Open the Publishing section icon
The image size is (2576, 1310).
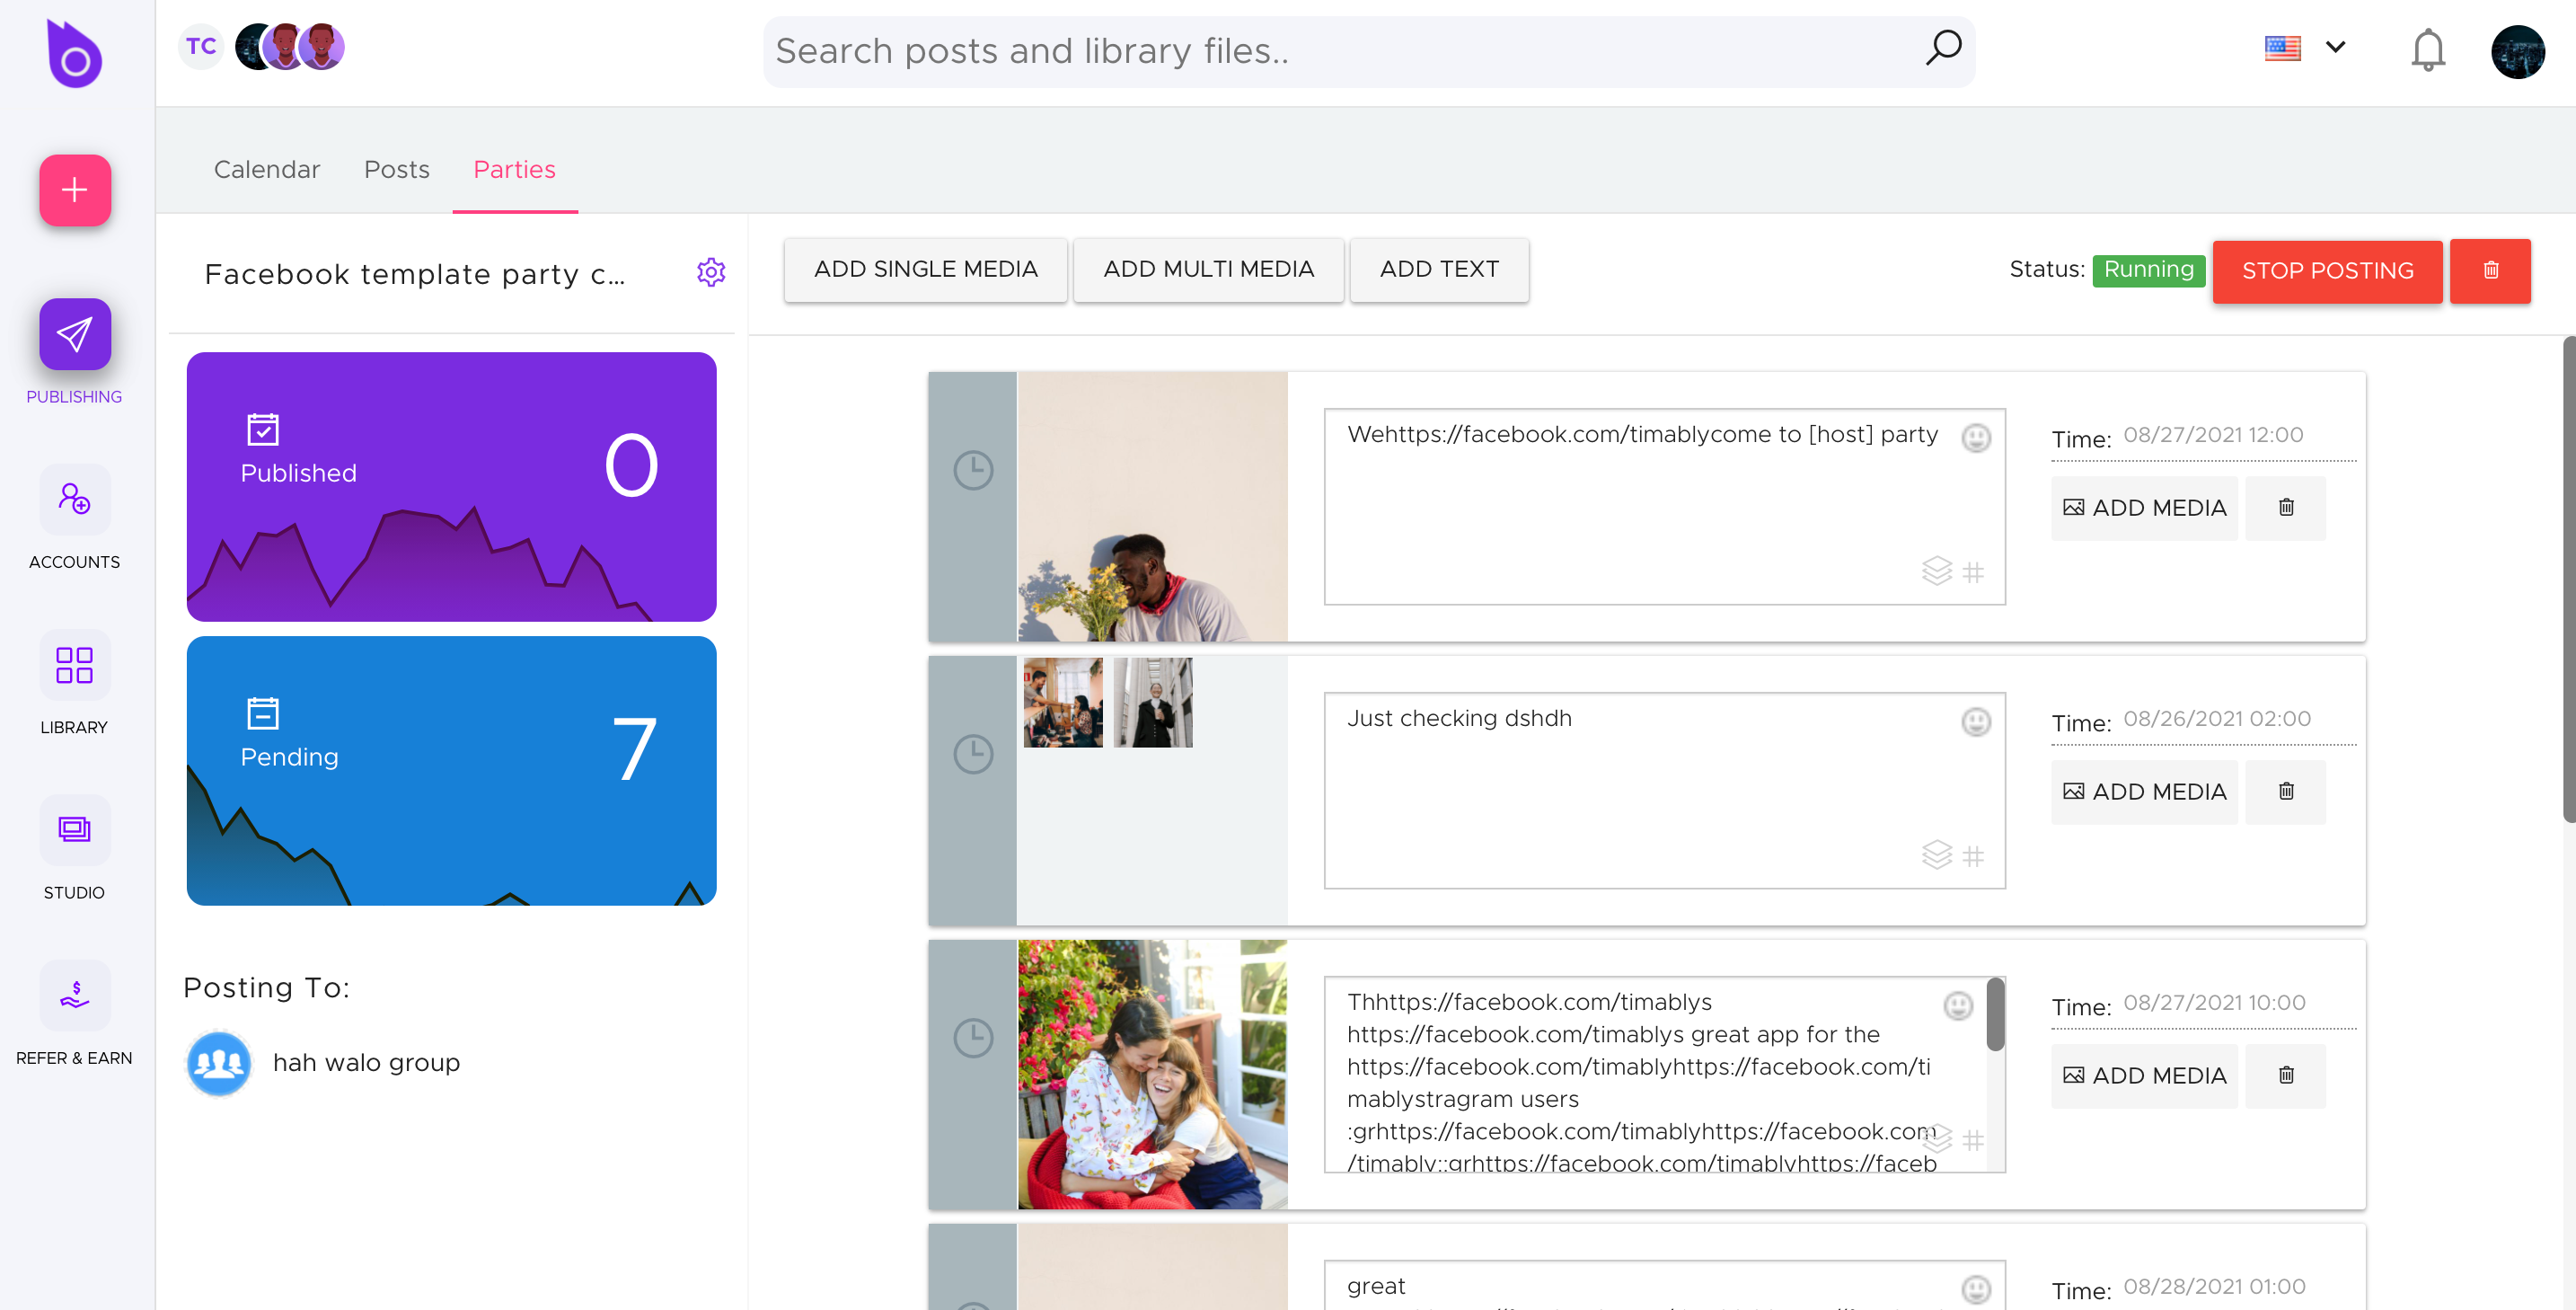click(x=75, y=334)
